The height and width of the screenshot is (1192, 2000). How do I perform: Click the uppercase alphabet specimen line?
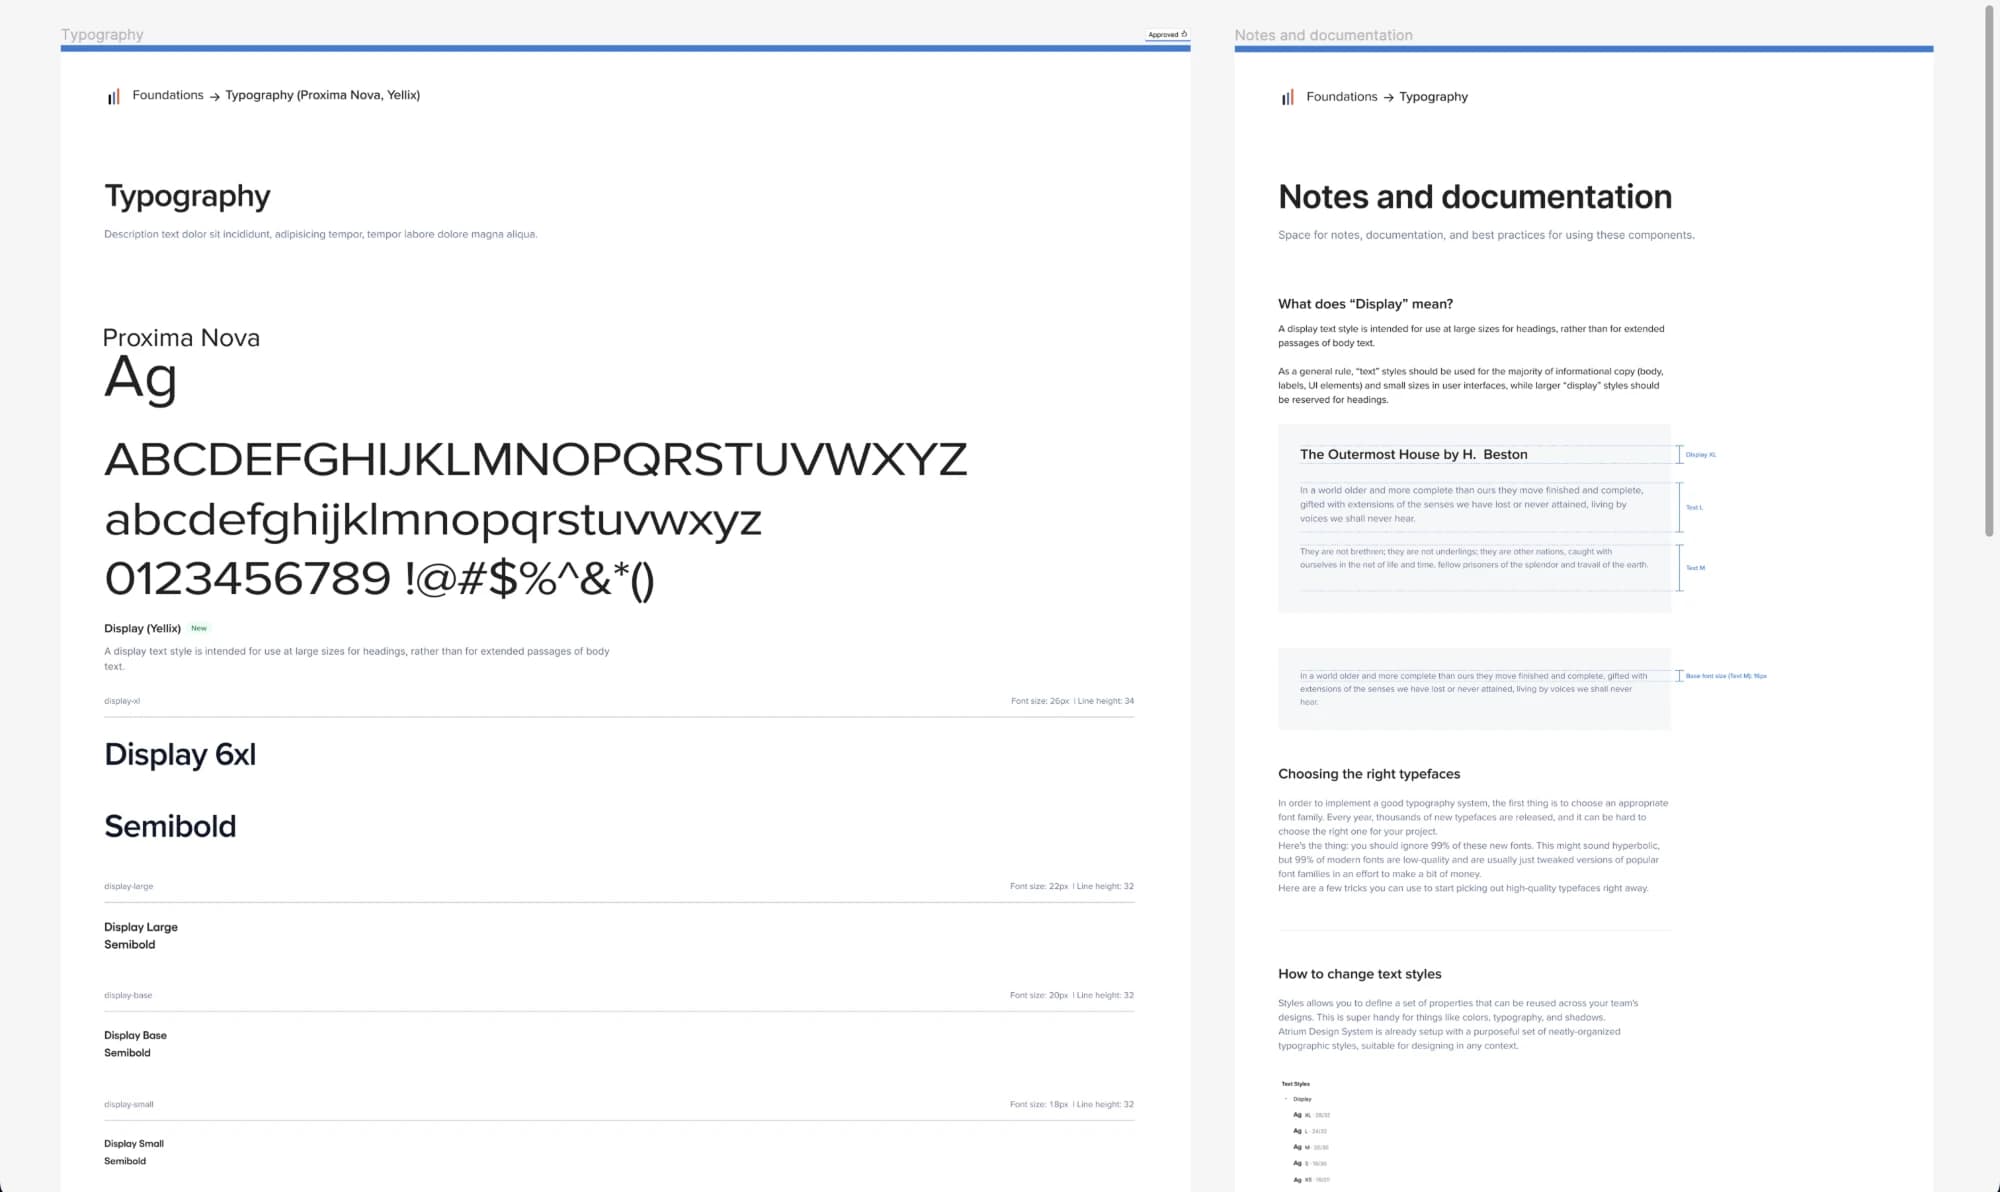pos(536,459)
